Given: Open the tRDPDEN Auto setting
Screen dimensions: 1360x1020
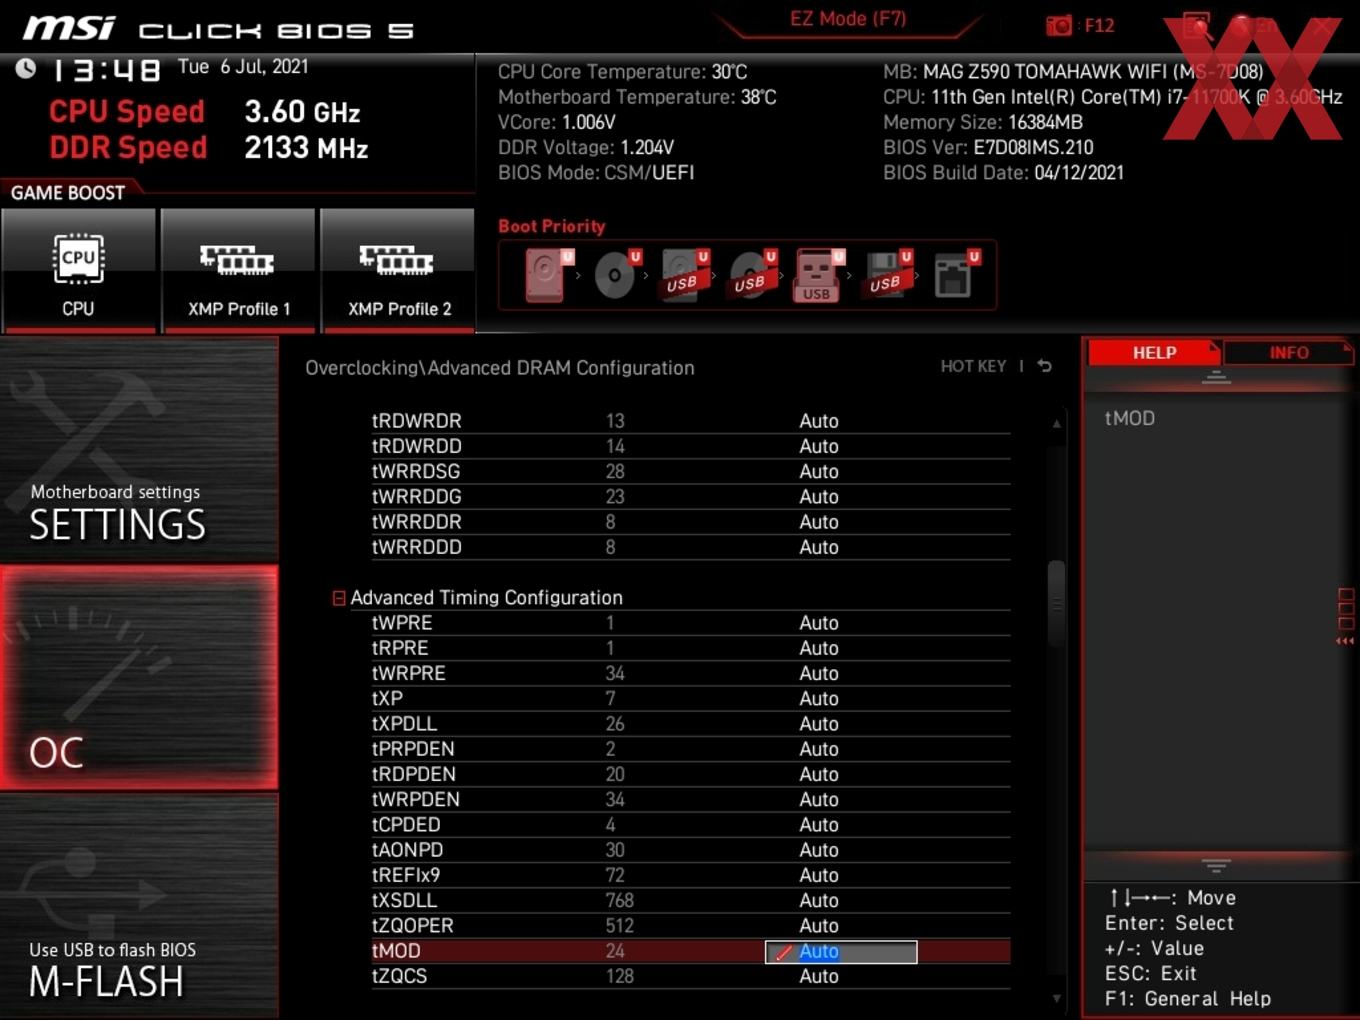Looking at the screenshot, I should coord(819,775).
